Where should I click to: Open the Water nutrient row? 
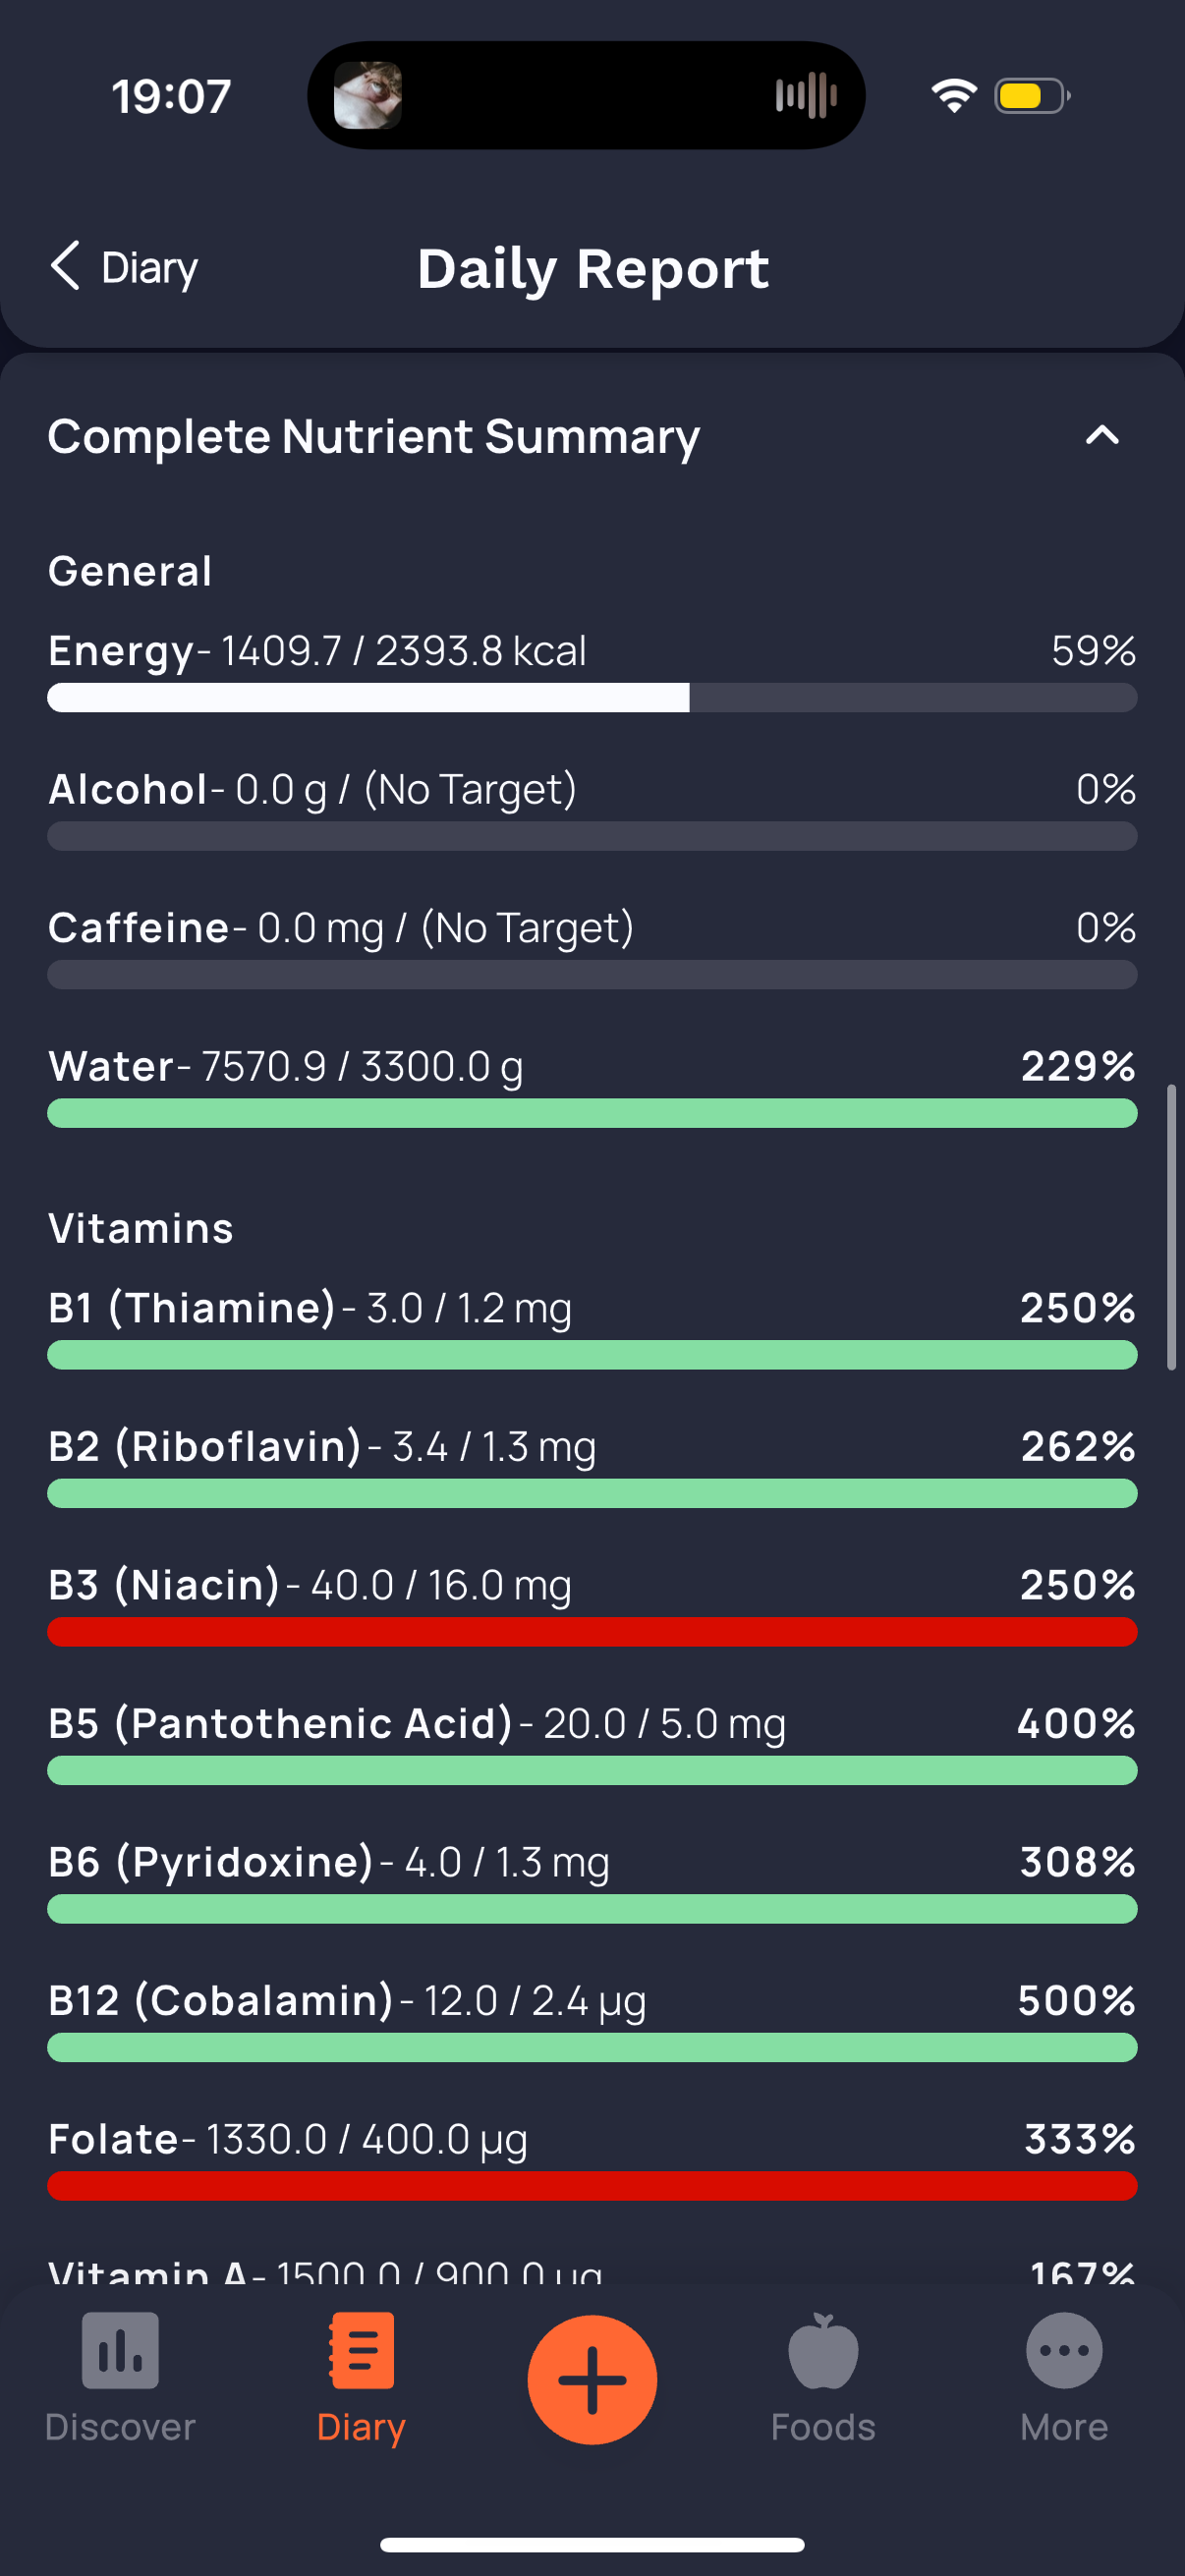point(592,1086)
